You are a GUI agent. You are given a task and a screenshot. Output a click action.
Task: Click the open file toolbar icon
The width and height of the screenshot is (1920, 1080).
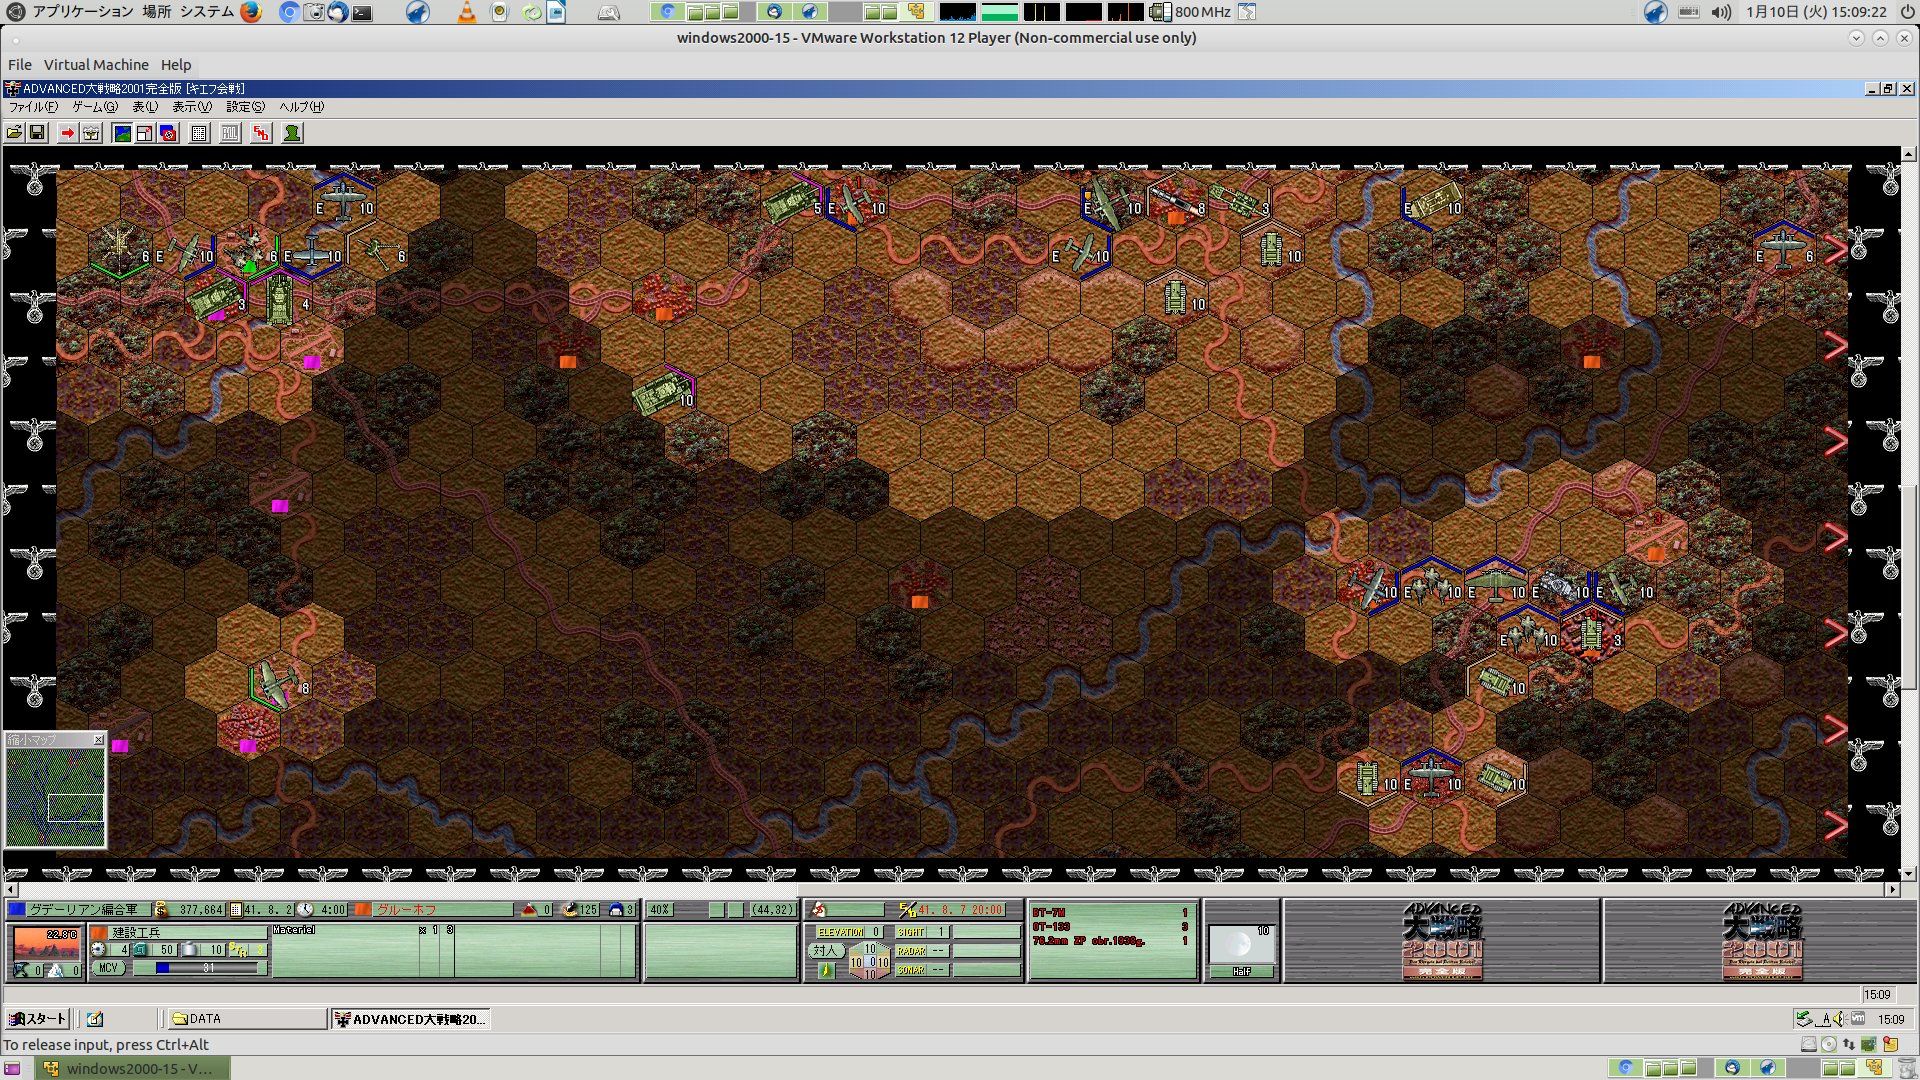(x=14, y=133)
